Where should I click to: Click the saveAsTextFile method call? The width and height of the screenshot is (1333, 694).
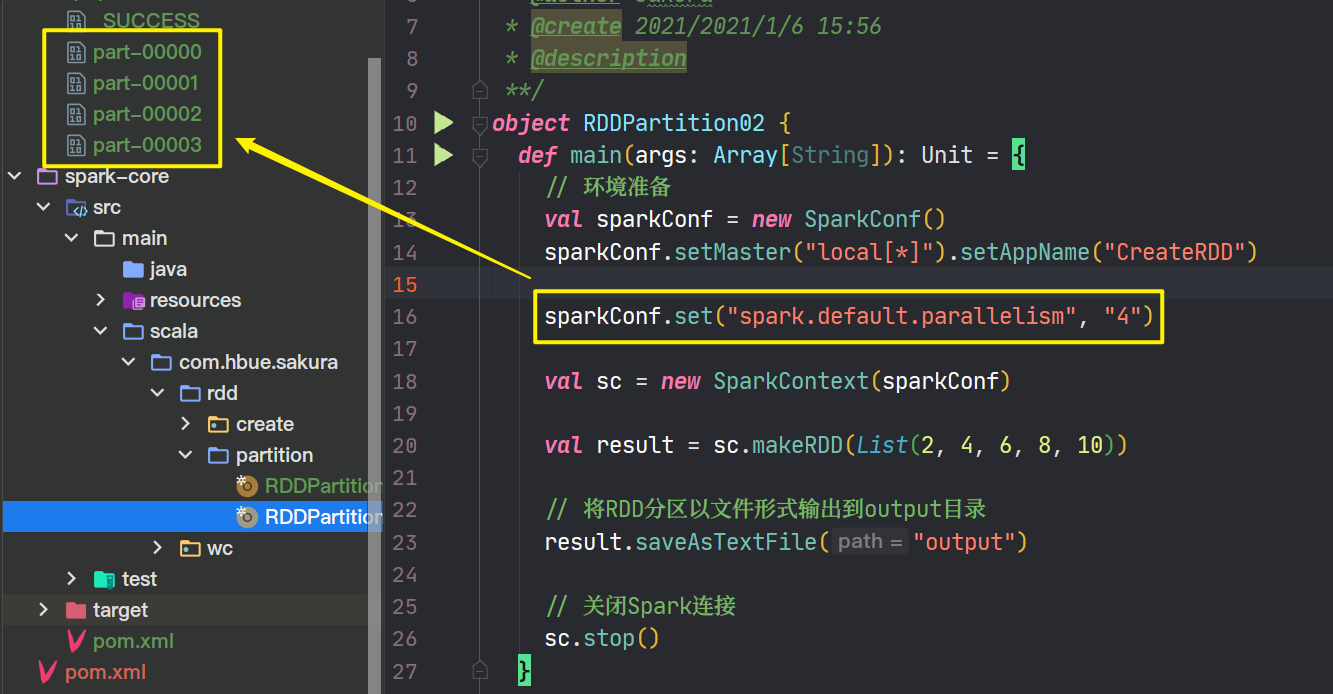(x=727, y=543)
